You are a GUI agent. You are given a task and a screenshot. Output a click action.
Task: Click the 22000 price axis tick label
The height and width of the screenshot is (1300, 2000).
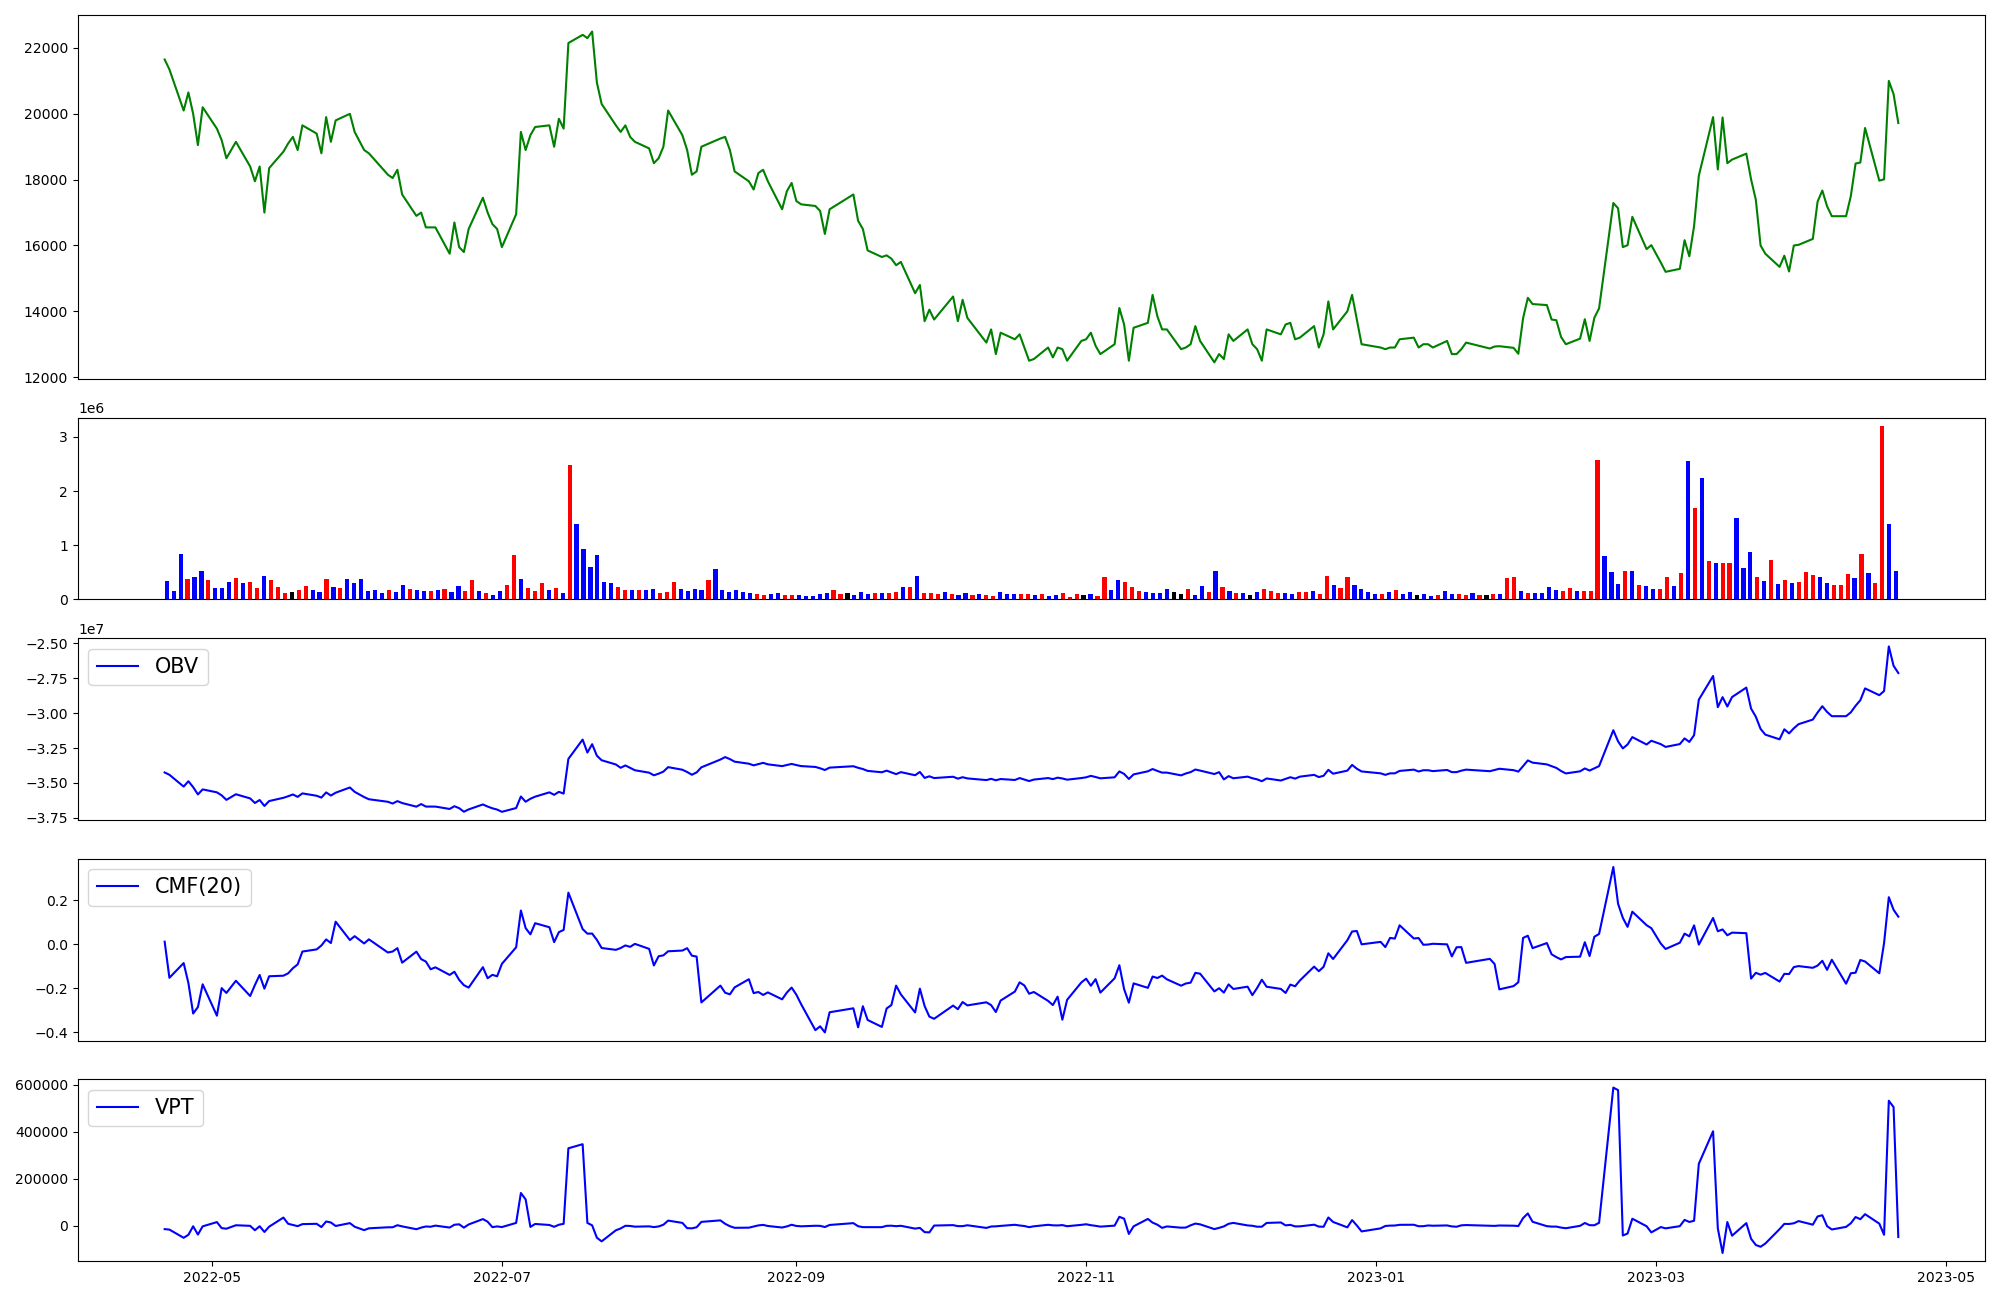coord(46,48)
